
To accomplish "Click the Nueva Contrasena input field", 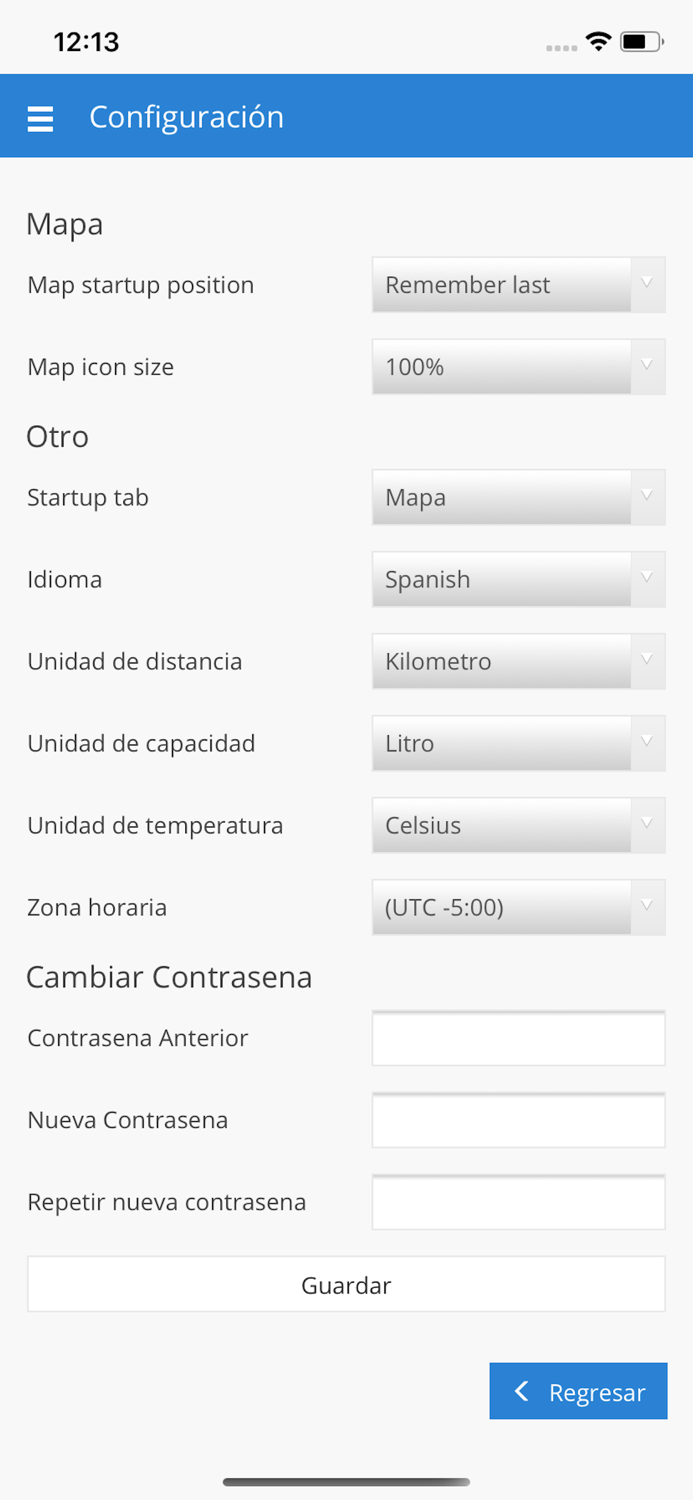I will point(518,1120).
